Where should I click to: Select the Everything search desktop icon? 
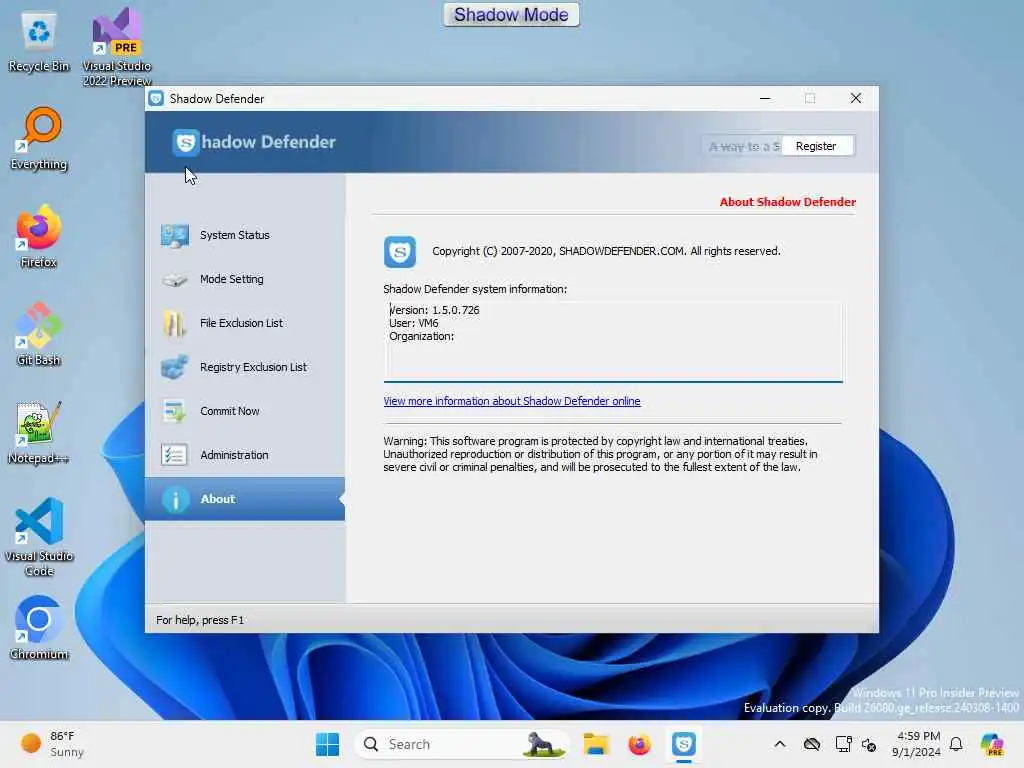pyautogui.click(x=39, y=138)
